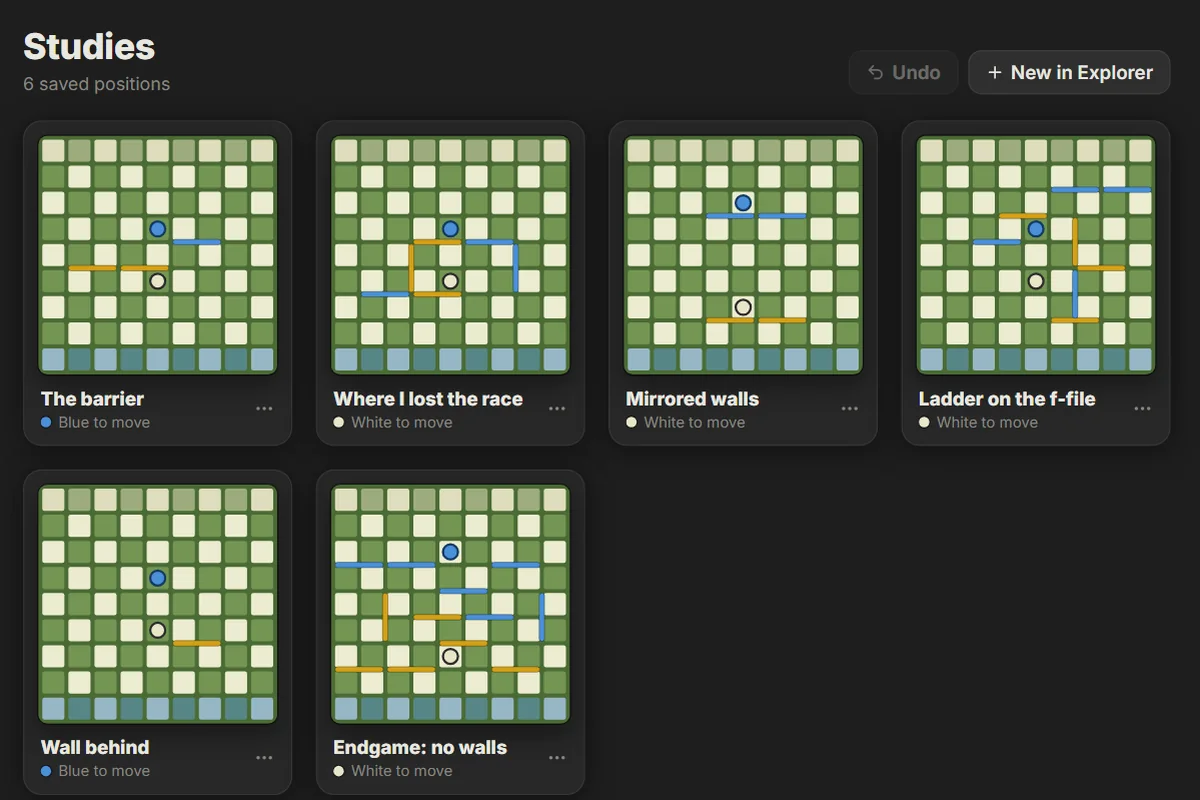1200x800 pixels.
Task: Click the Undo button
Action: (904, 72)
